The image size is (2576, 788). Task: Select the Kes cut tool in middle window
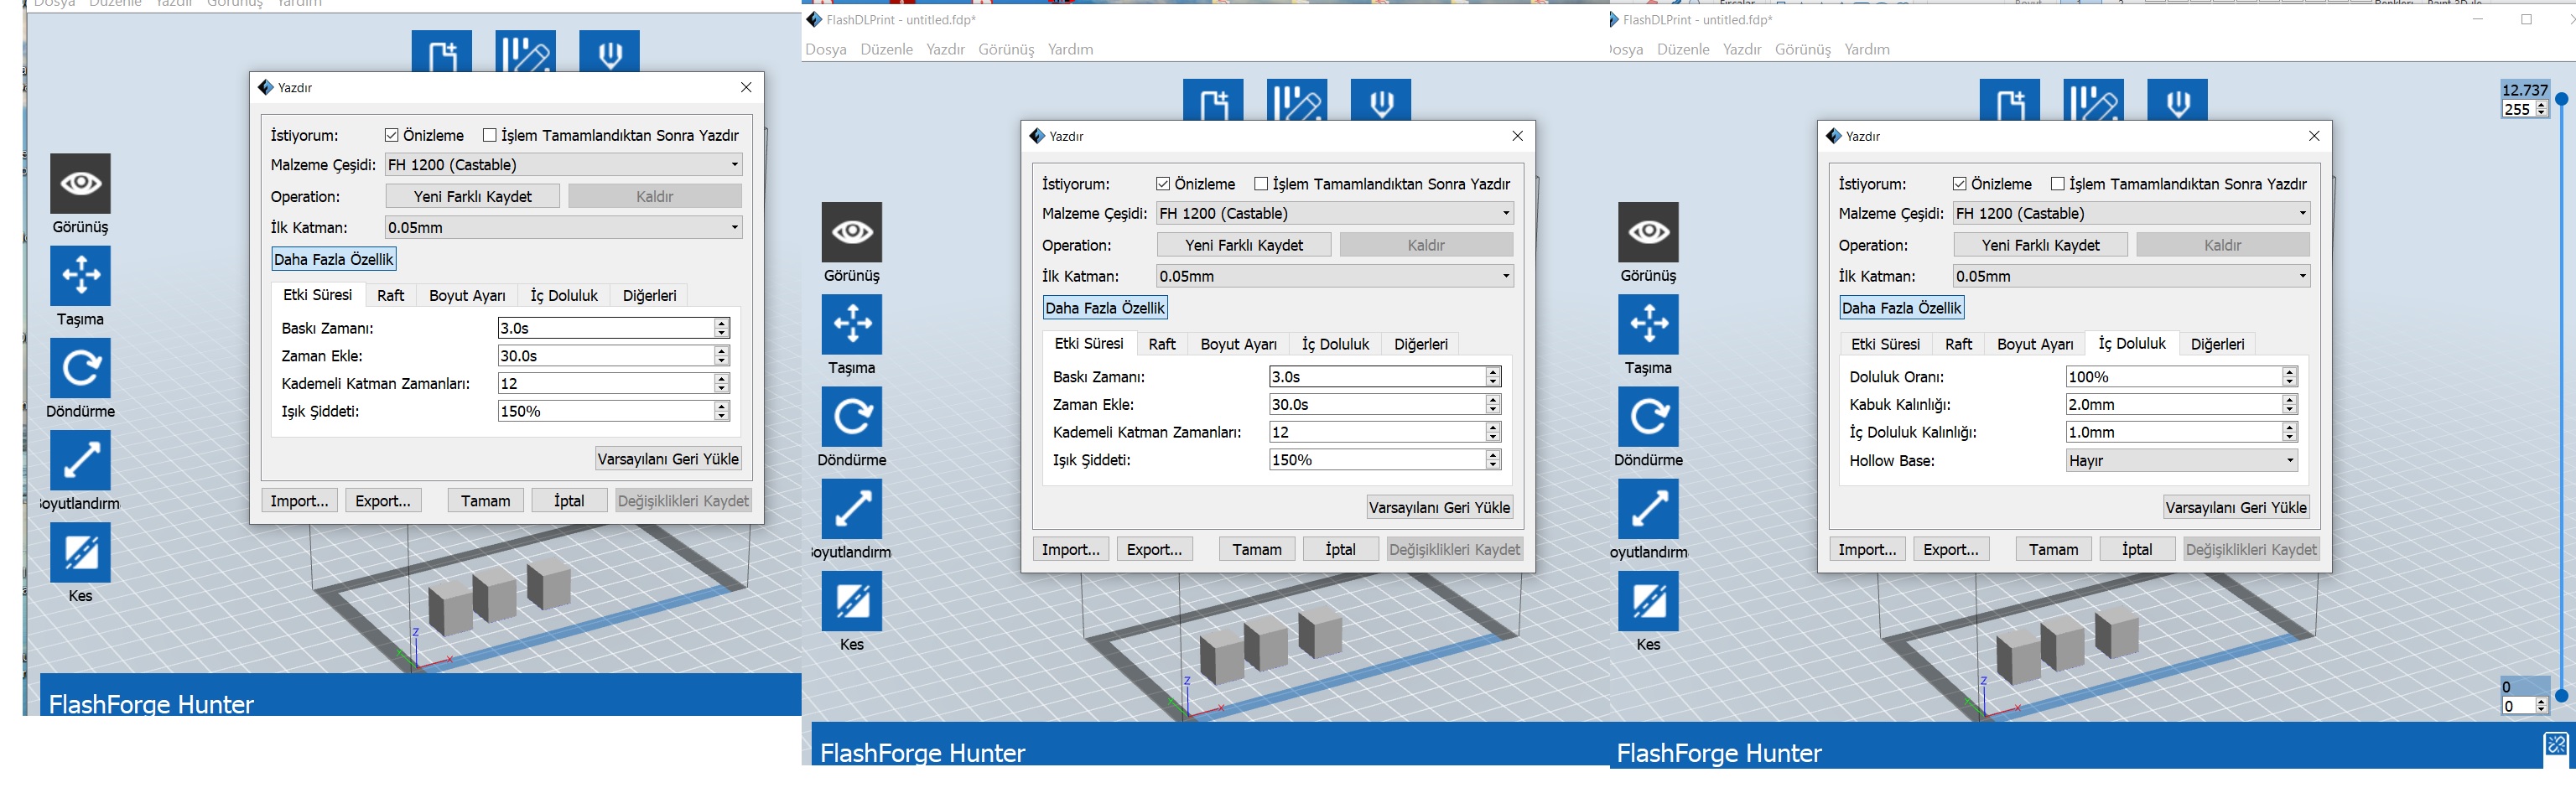point(852,600)
